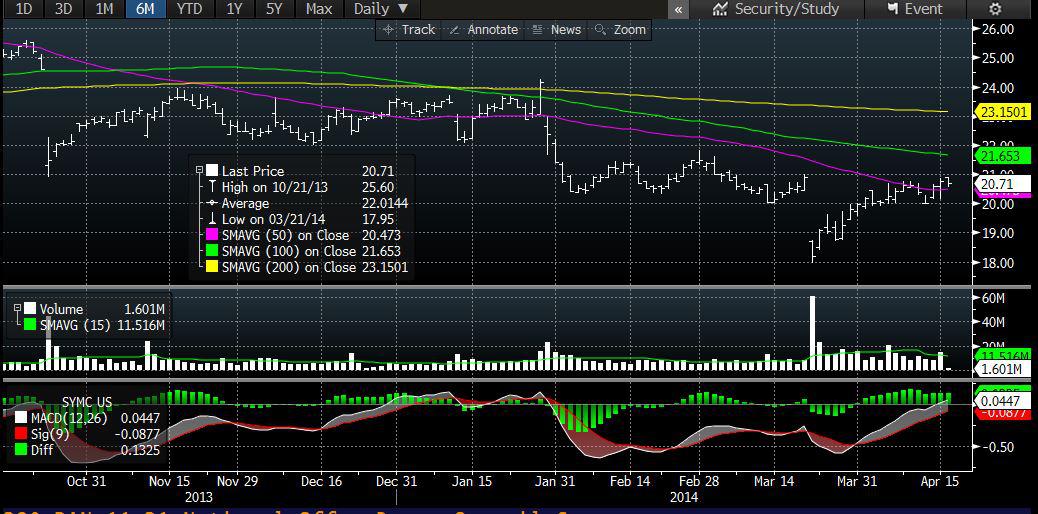Open chart settings gear icon

click(x=995, y=9)
